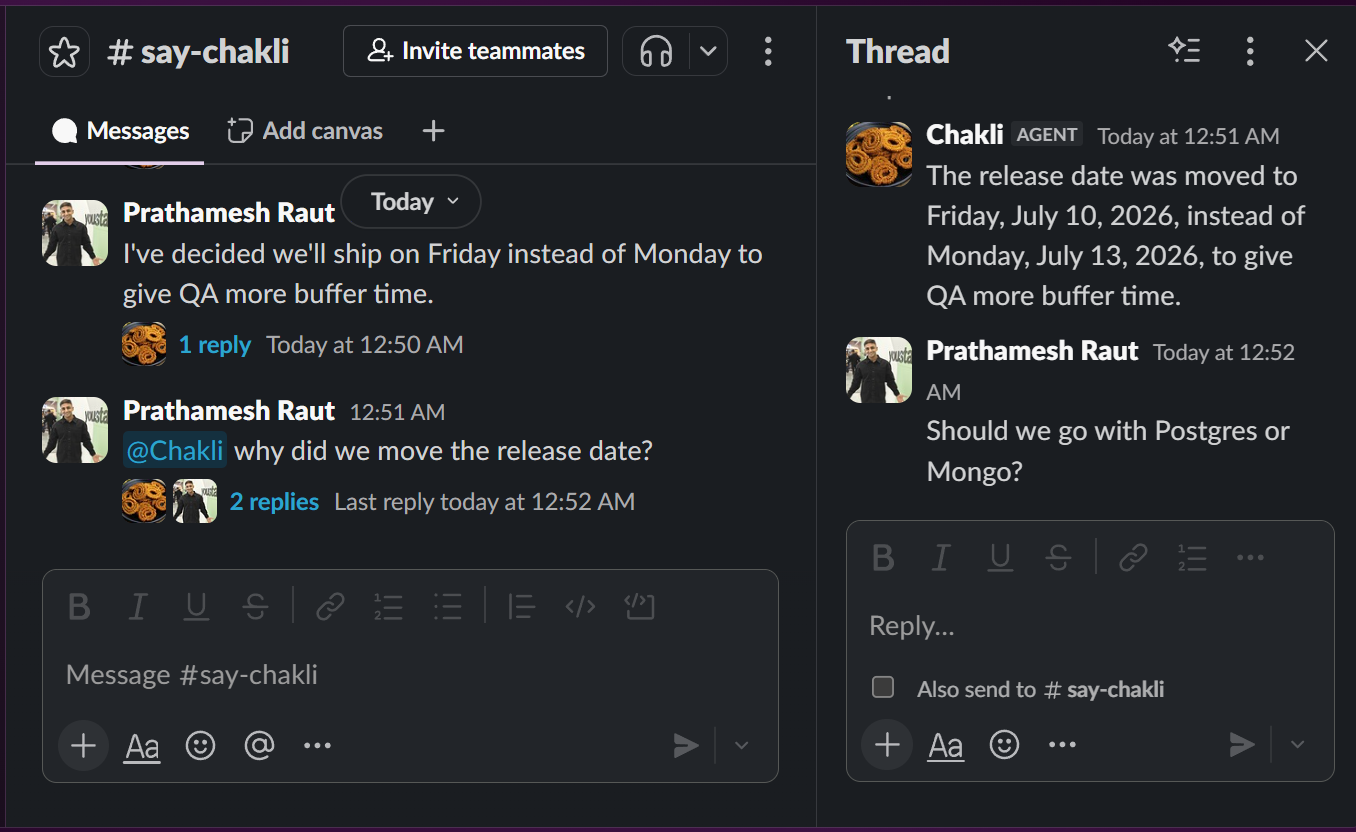The height and width of the screenshot is (832, 1356).
Task: Open emoji picker in channel composer
Action: pyautogui.click(x=200, y=745)
